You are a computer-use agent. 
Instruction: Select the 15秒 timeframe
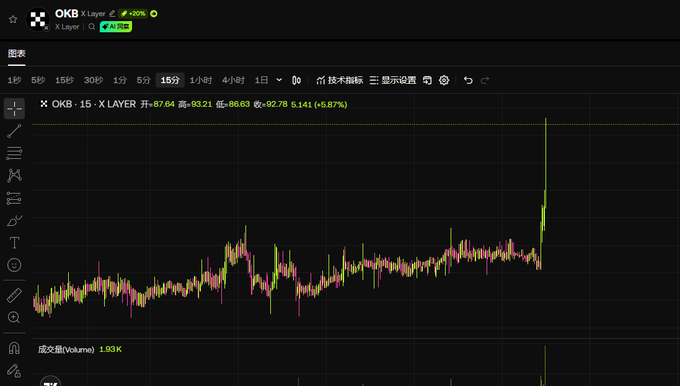(x=64, y=80)
